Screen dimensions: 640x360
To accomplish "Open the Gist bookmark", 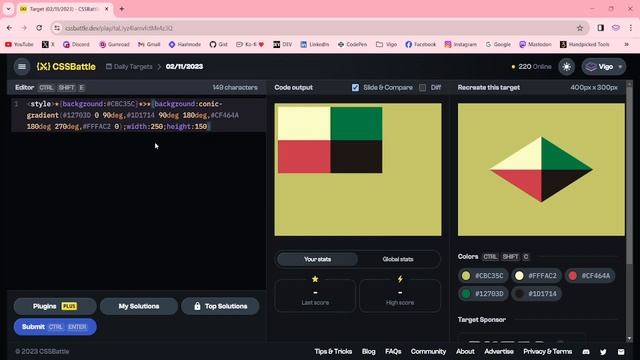I will 218,44.
